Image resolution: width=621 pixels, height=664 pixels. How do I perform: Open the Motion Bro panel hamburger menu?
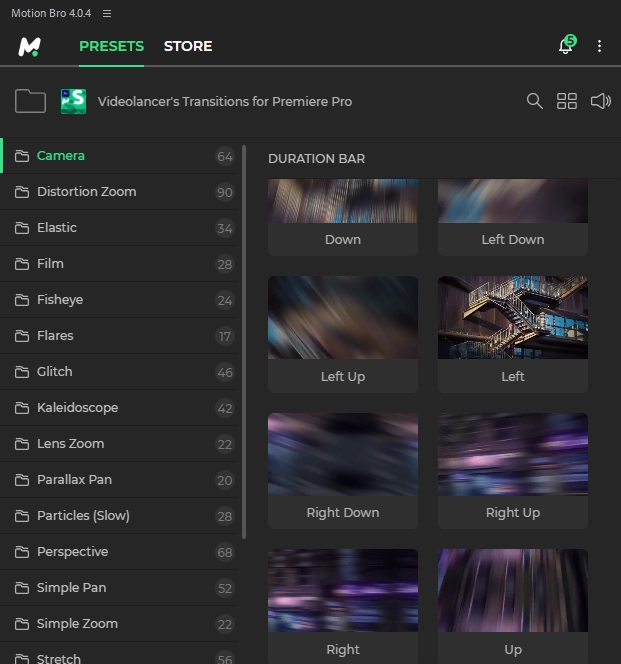(x=107, y=14)
